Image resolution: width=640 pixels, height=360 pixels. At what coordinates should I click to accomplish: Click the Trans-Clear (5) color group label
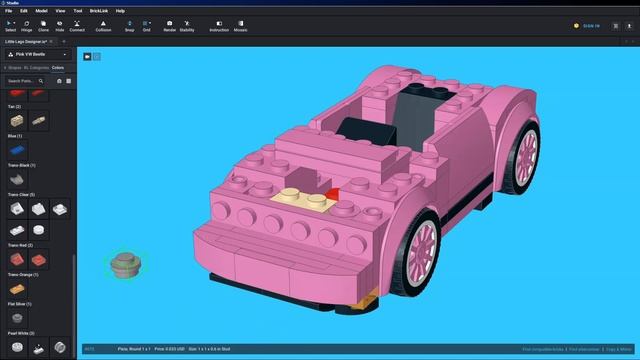(x=21, y=195)
